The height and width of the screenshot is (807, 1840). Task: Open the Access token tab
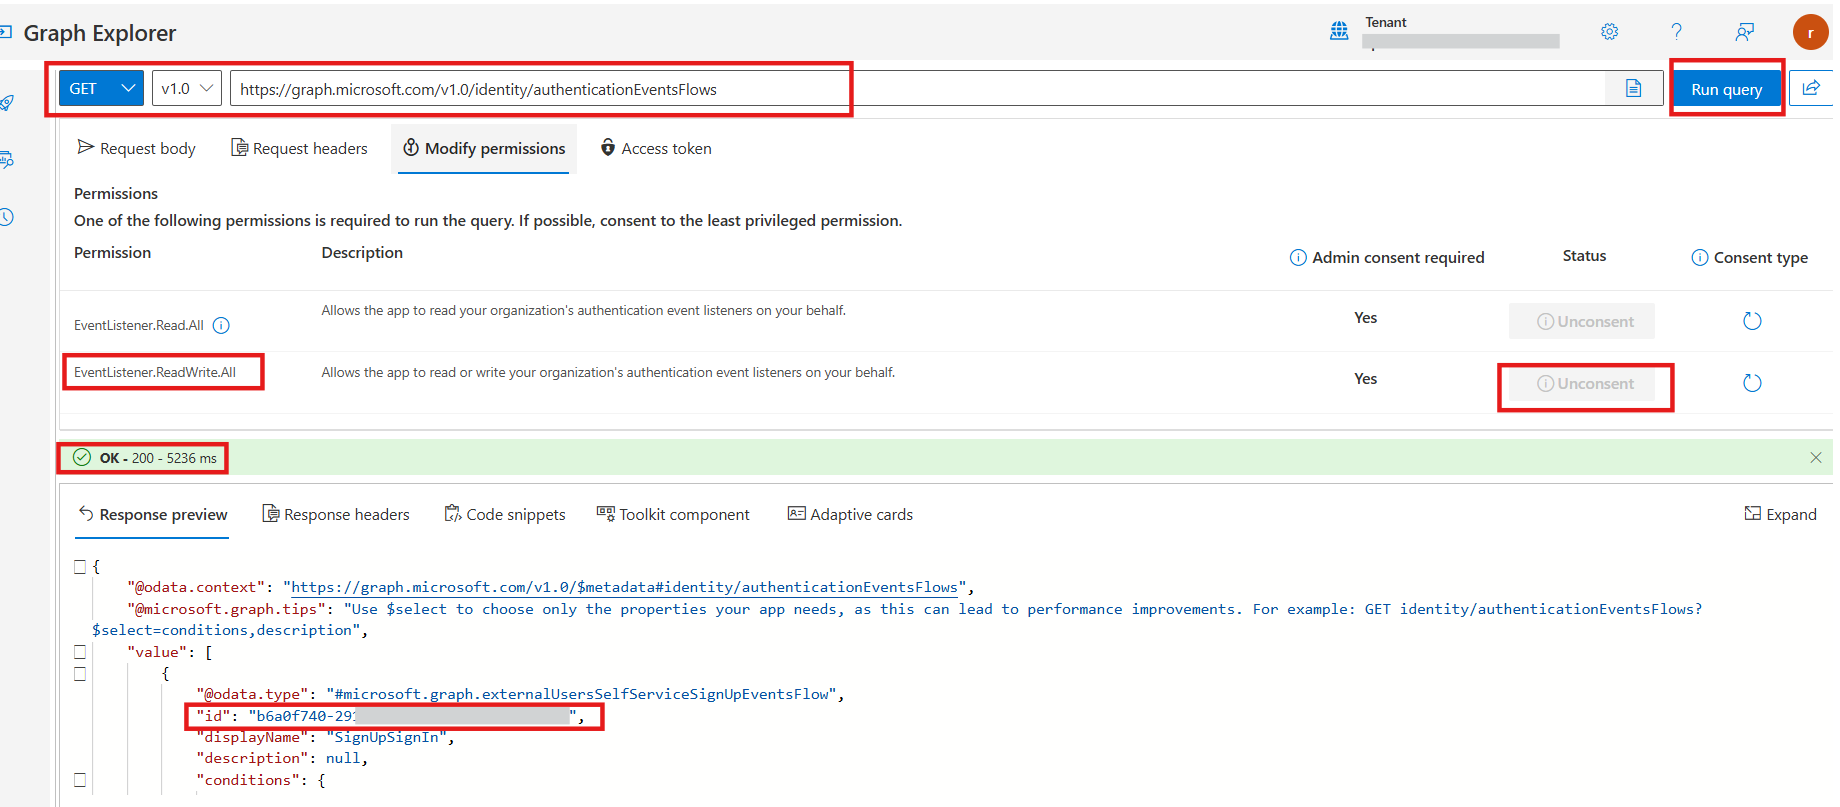pyautogui.click(x=656, y=148)
